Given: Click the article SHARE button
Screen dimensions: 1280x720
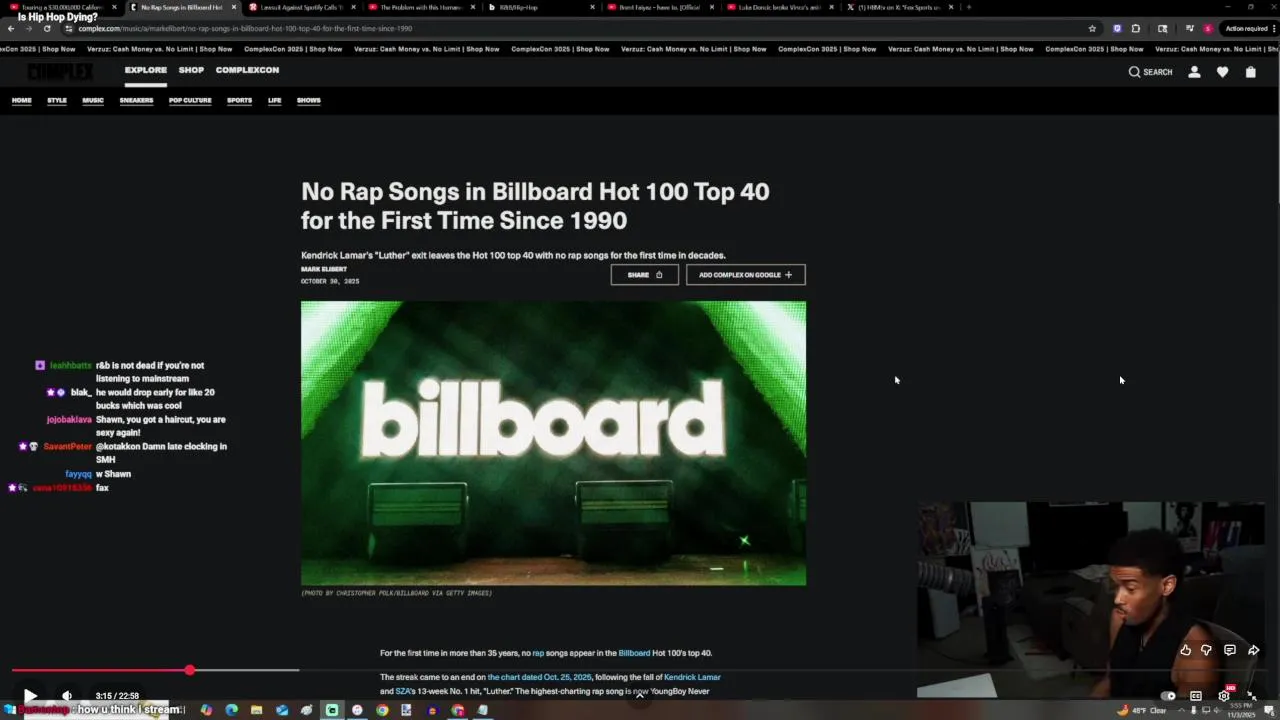Looking at the screenshot, I should point(645,275).
